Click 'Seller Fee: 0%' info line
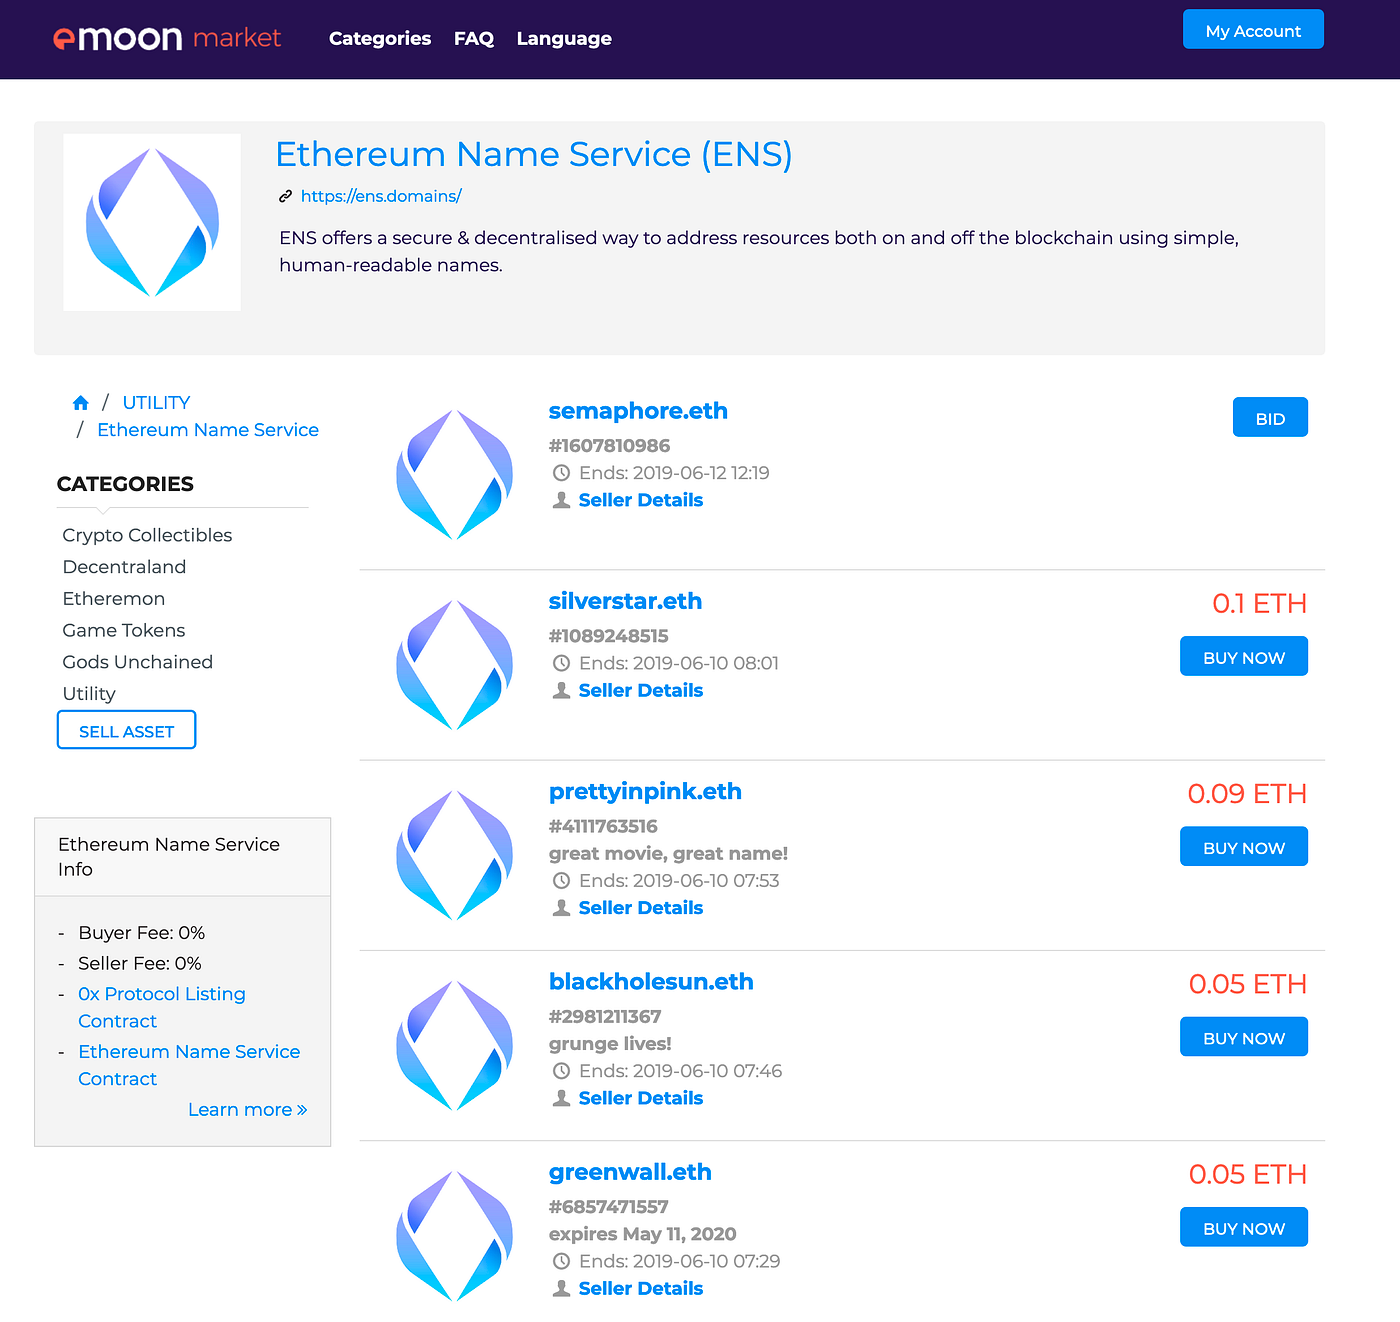This screenshot has width=1400, height=1322. 140,964
